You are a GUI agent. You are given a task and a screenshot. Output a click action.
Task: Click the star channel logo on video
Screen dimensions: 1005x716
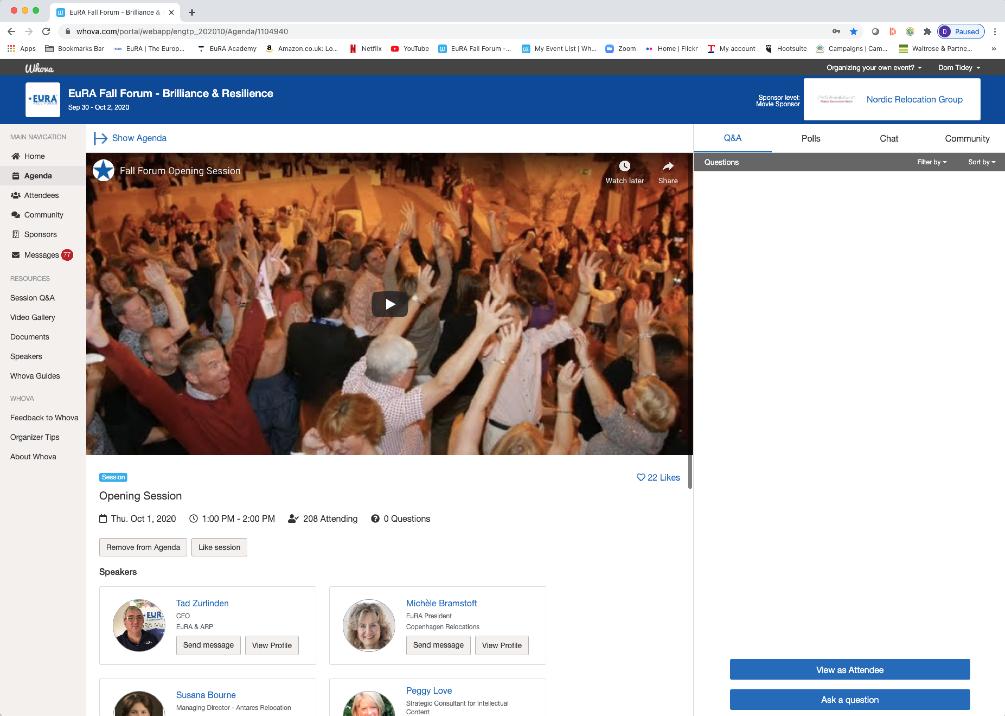coord(103,171)
